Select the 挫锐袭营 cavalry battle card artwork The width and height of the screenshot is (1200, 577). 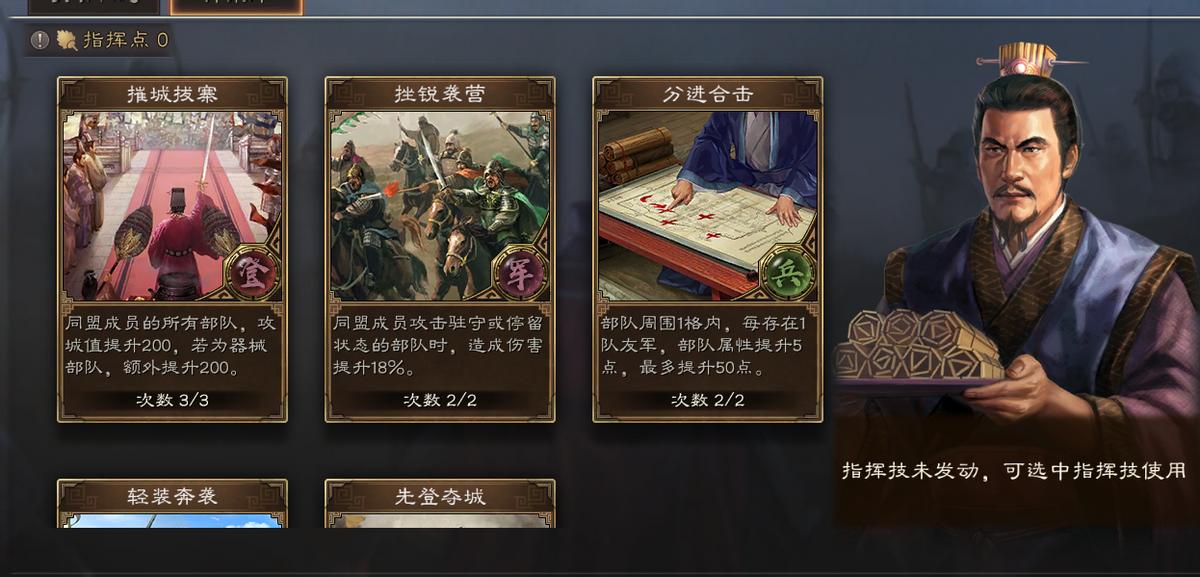tap(440, 206)
